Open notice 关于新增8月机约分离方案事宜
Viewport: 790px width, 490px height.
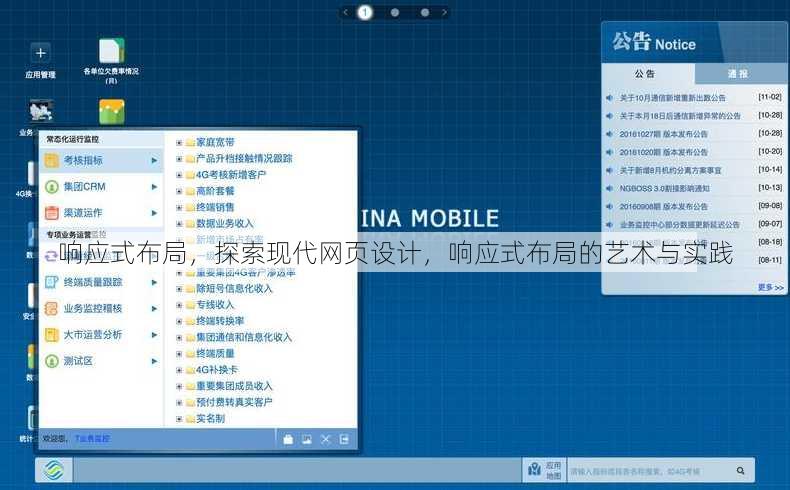coord(670,170)
